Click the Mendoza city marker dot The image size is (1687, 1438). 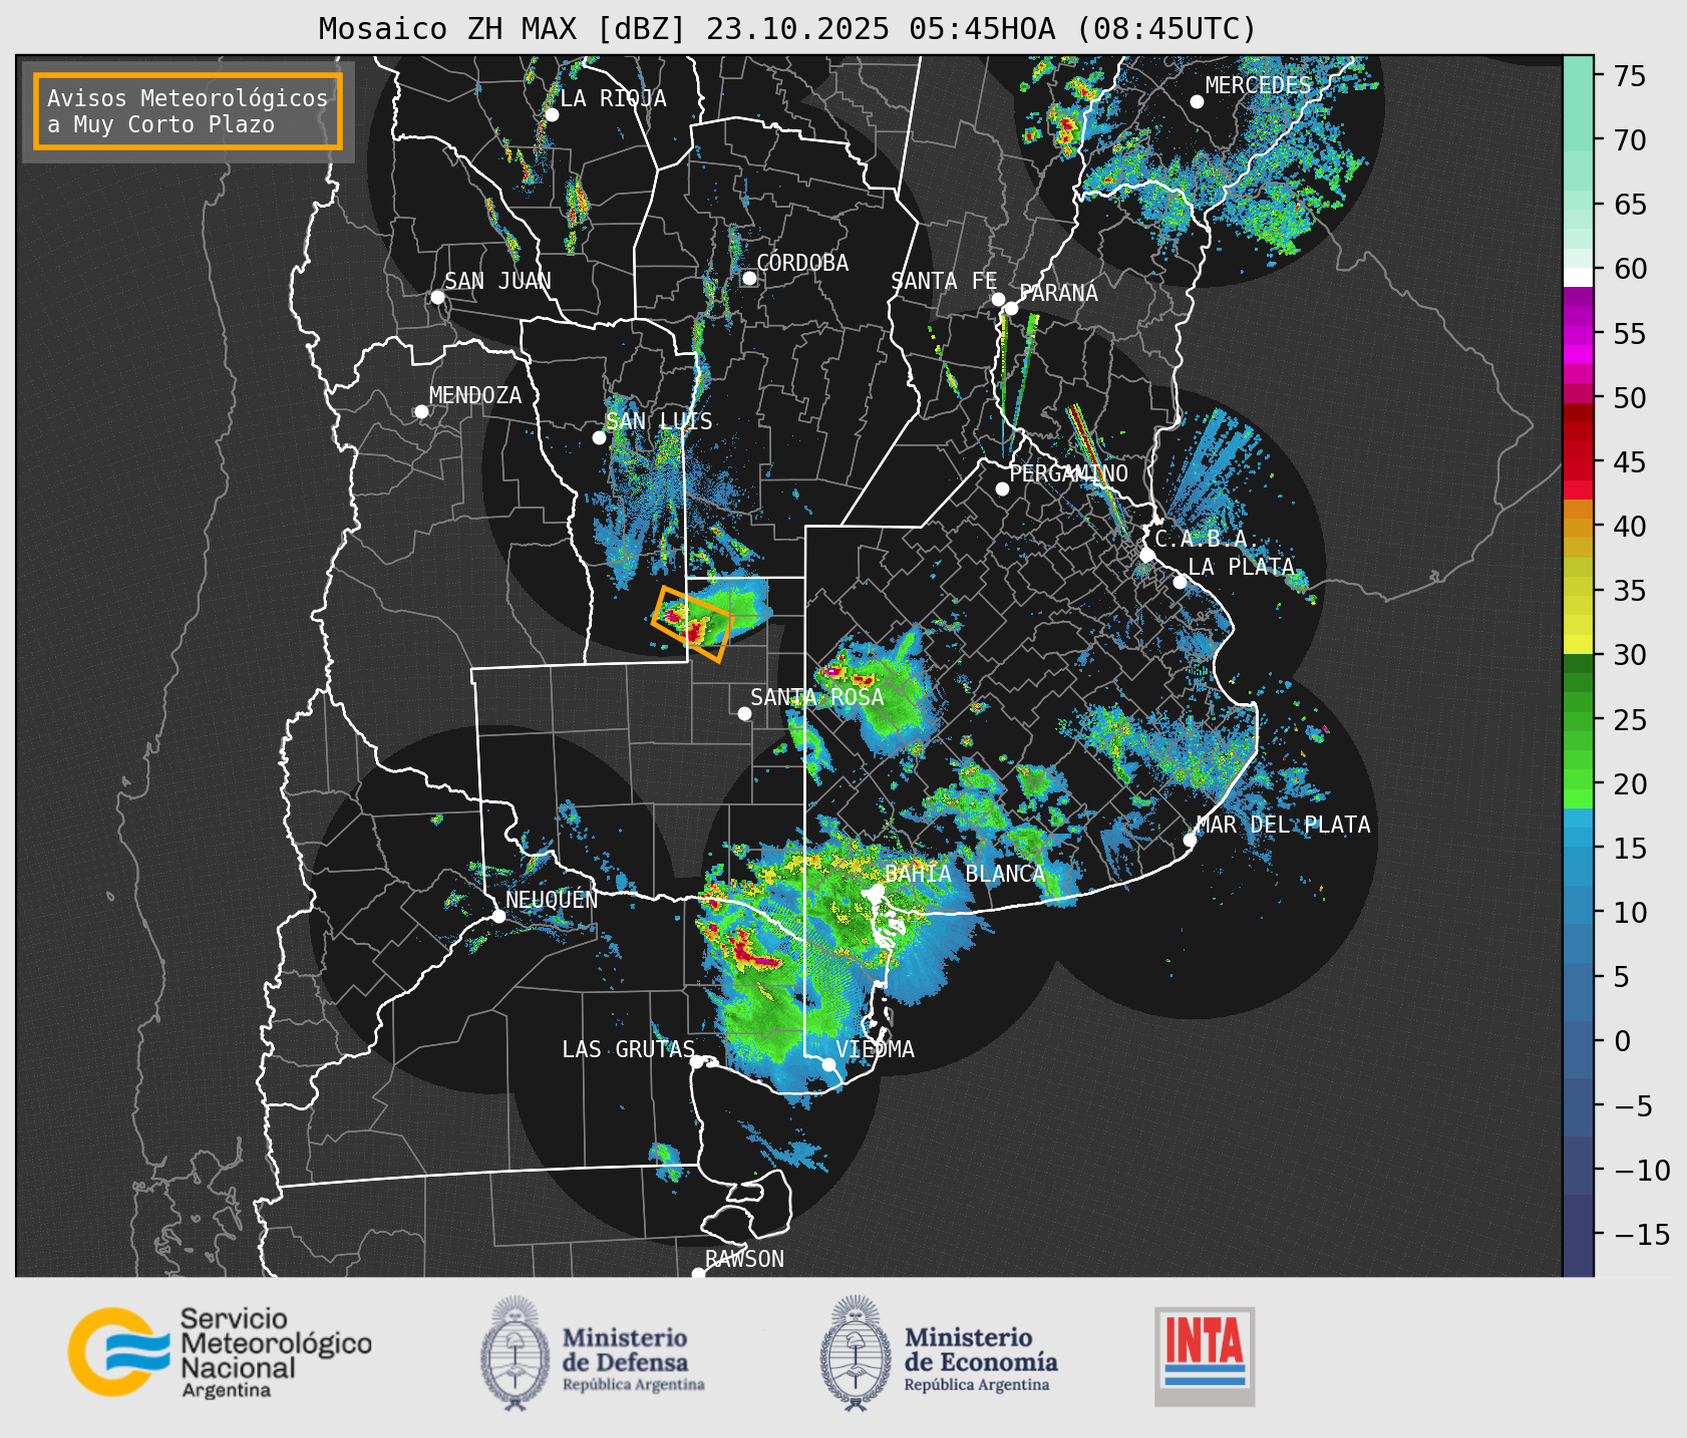coord(421,412)
